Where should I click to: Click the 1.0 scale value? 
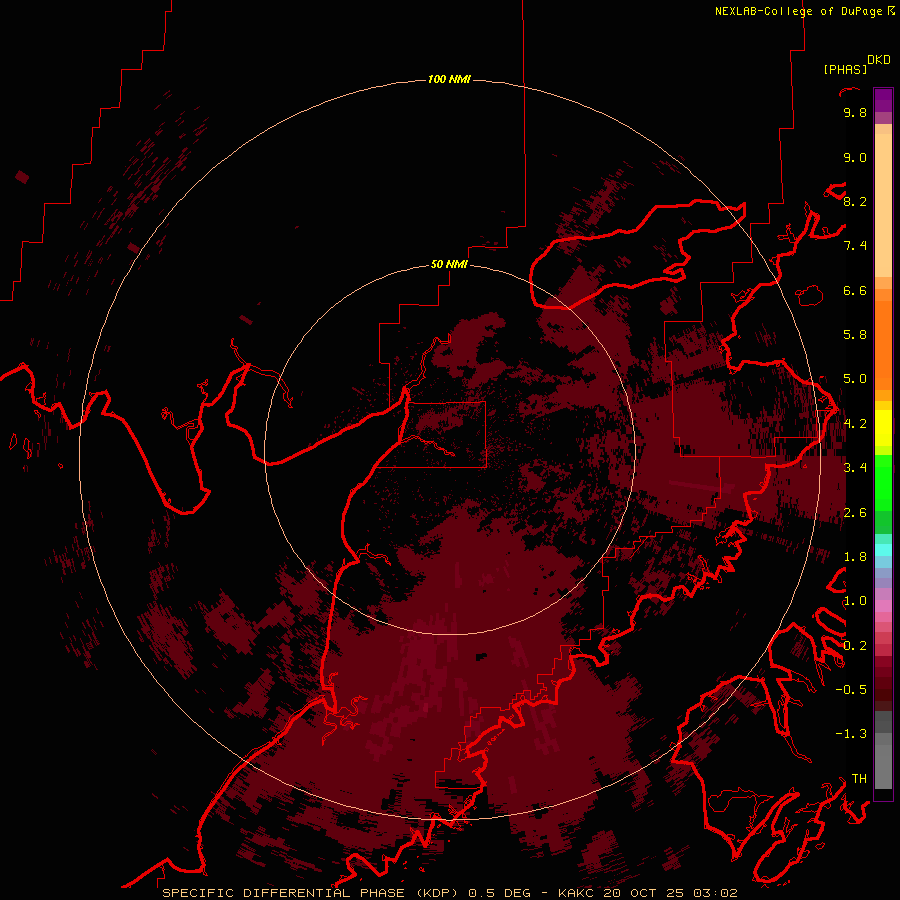(855, 601)
